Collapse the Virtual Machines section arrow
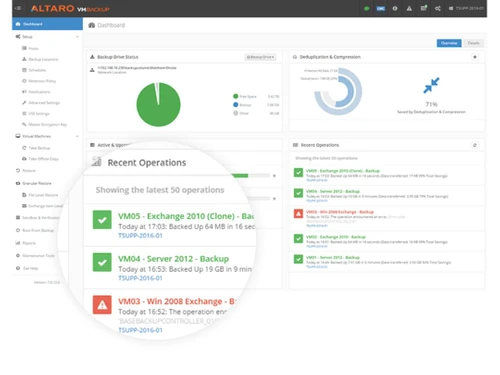The height and width of the screenshot is (375, 500). [x=77, y=136]
